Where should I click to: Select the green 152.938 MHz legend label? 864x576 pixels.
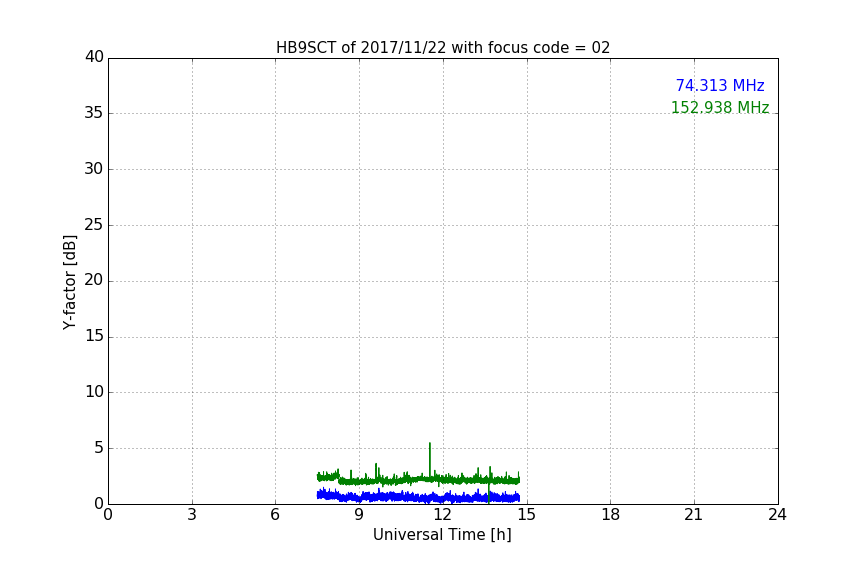720,107
